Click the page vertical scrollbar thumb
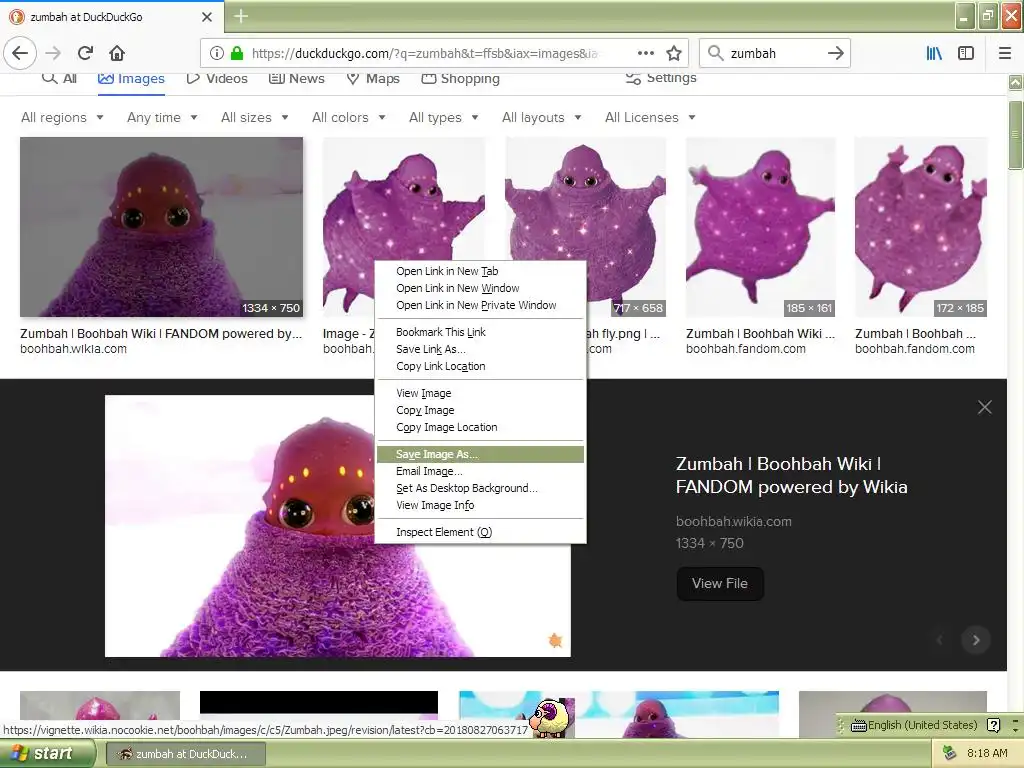This screenshot has width=1024, height=768. point(1015,135)
